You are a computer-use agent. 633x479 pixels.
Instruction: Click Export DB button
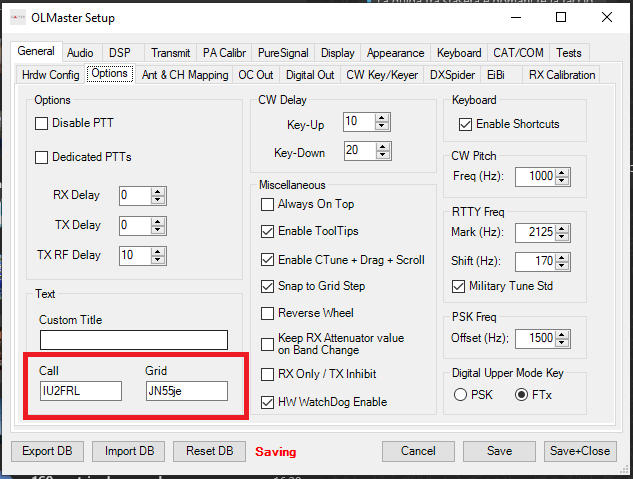[x=47, y=451]
